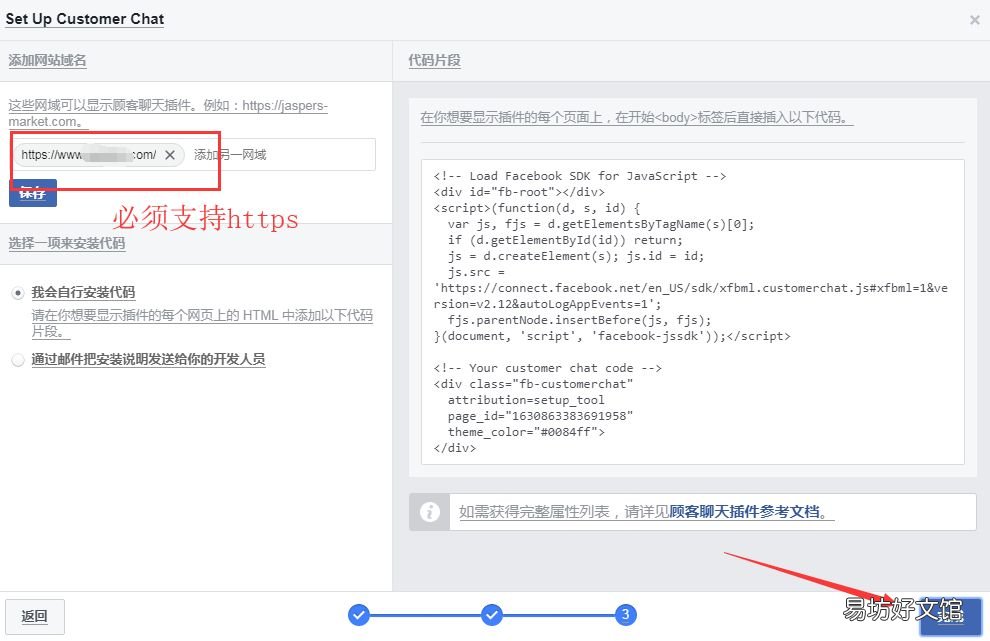Image resolution: width=990 pixels, height=641 pixels.
Task: Click the 代码片段 section heading
Action: tap(434, 61)
